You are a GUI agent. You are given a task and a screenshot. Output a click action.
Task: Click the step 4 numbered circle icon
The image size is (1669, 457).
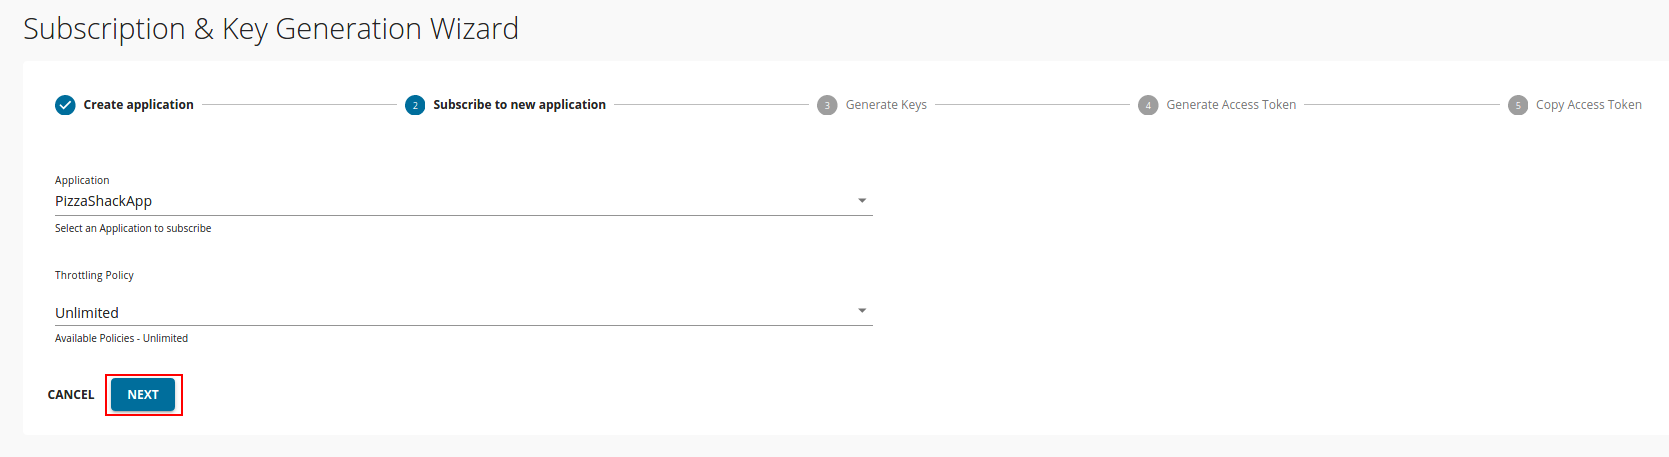(1148, 105)
